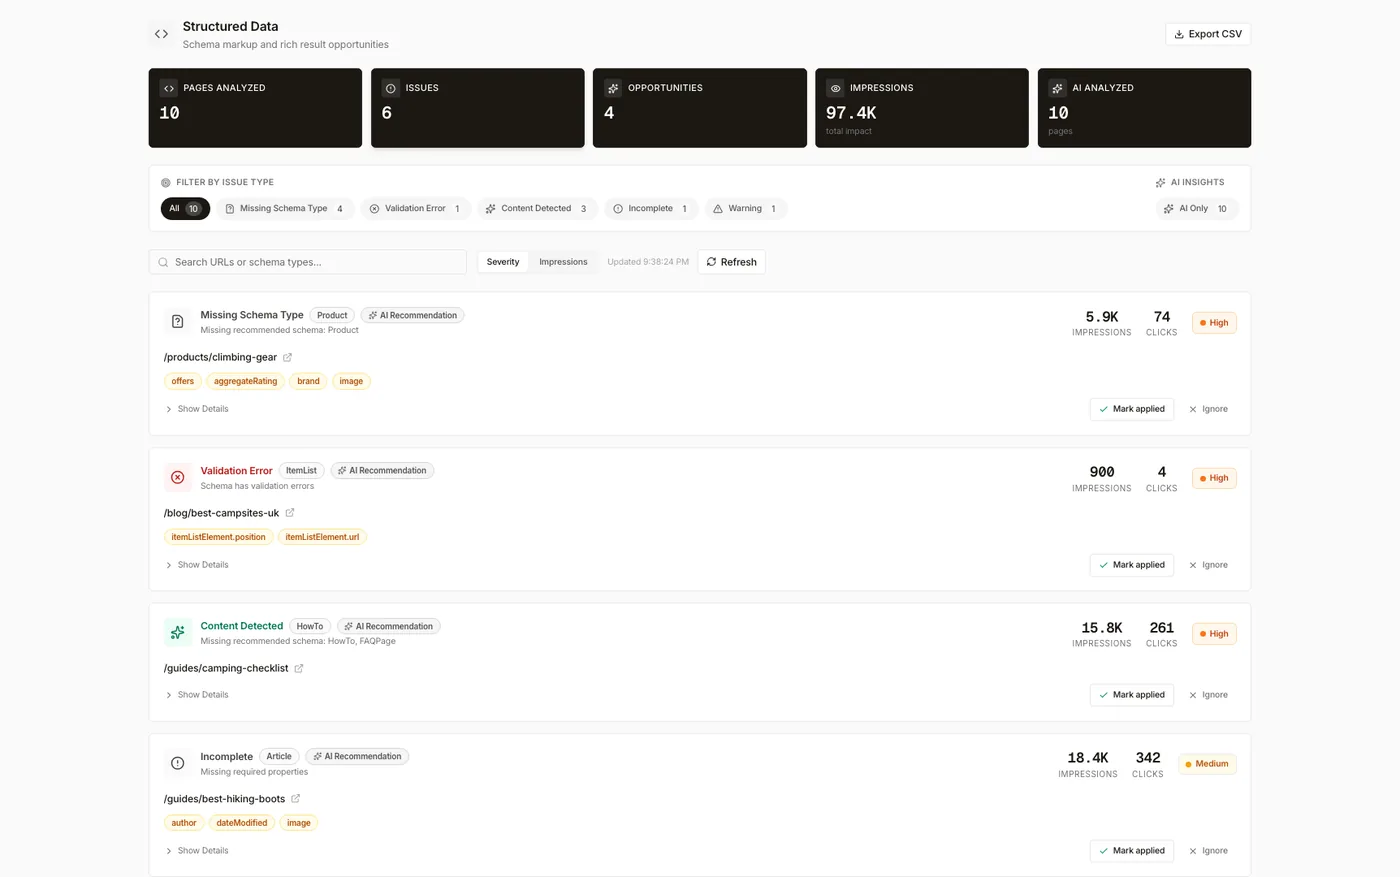Click the Structured Data code brackets icon
1400x877 pixels.
click(x=161, y=34)
